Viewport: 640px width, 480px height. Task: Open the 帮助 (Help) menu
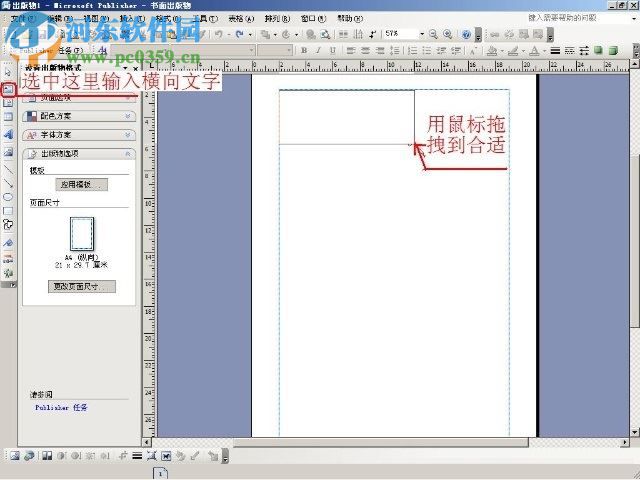point(350,19)
